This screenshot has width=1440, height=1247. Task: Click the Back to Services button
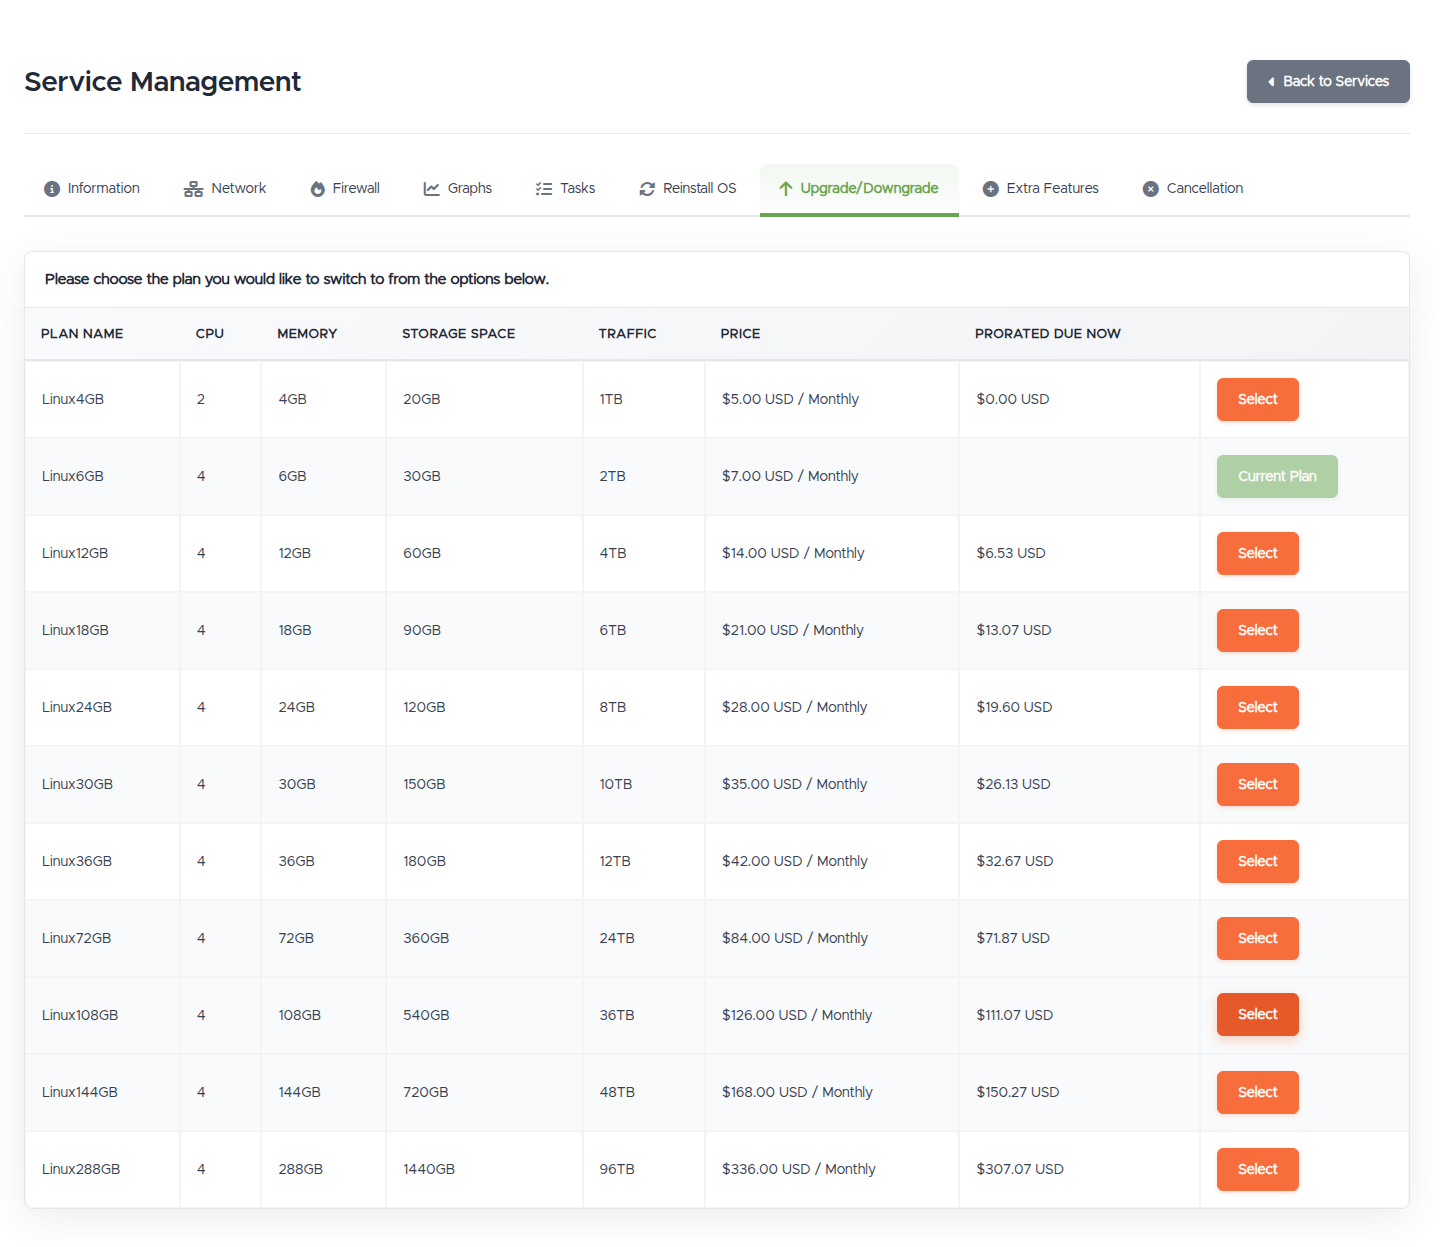pyautogui.click(x=1328, y=82)
